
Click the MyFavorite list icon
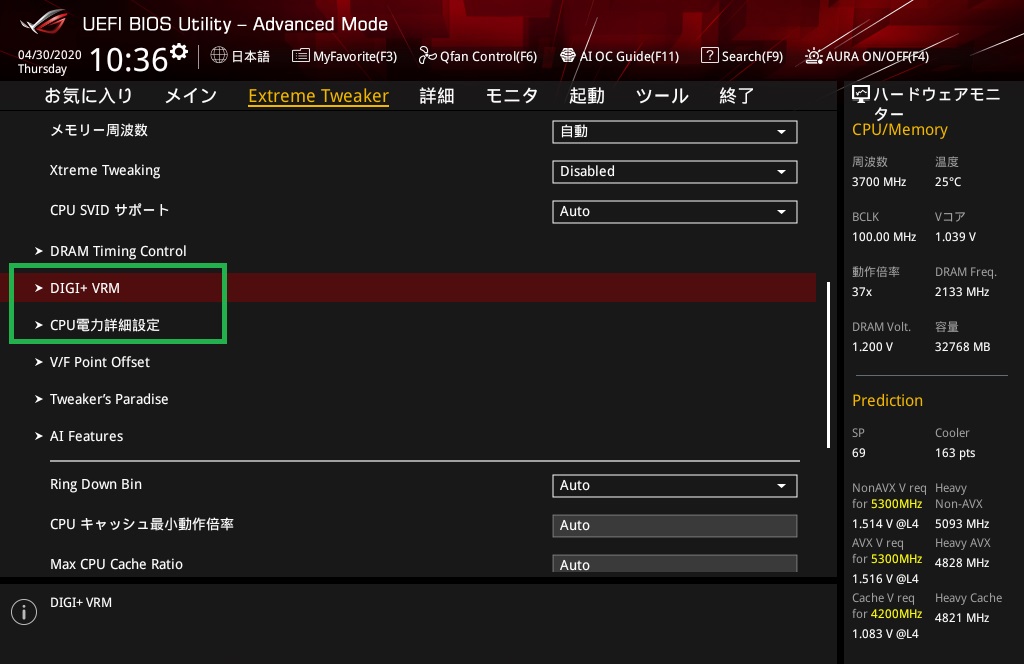(x=300, y=55)
